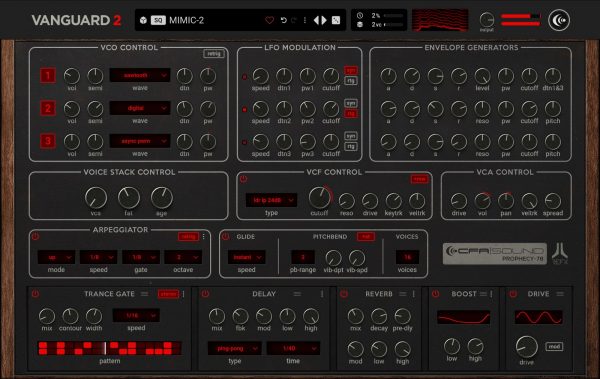Open the MIMIC-2 preset name browser
The width and height of the screenshot is (600, 379).
[x=186, y=20]
